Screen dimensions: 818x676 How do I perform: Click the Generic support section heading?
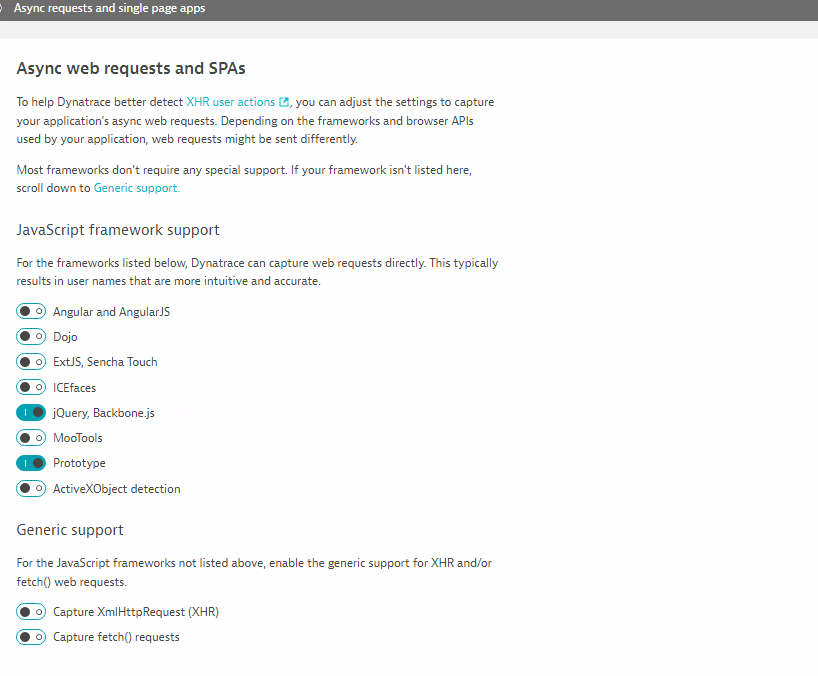tap(70, 530)
